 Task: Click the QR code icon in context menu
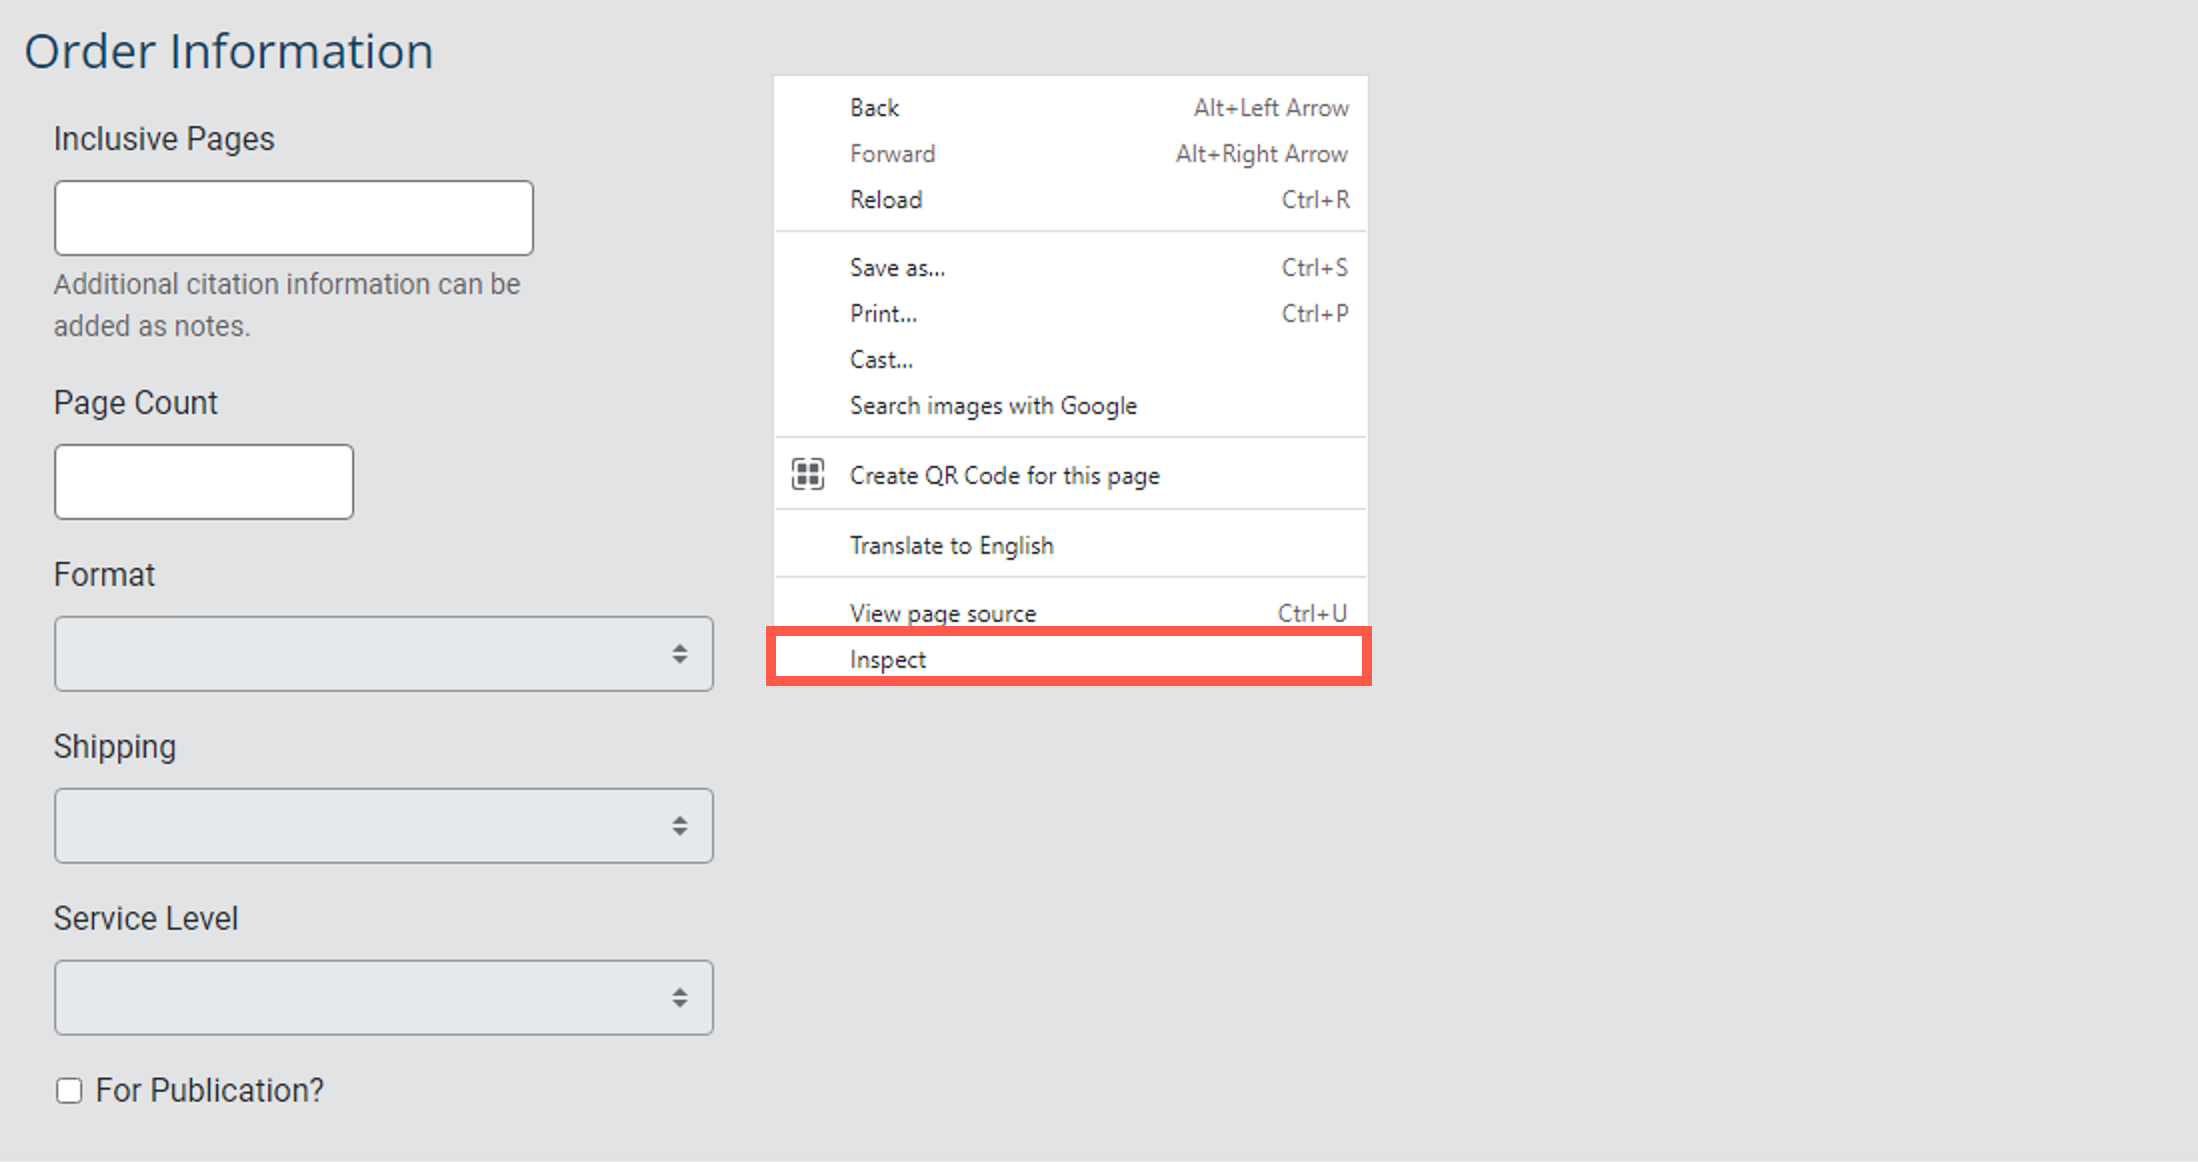(808, 474)
